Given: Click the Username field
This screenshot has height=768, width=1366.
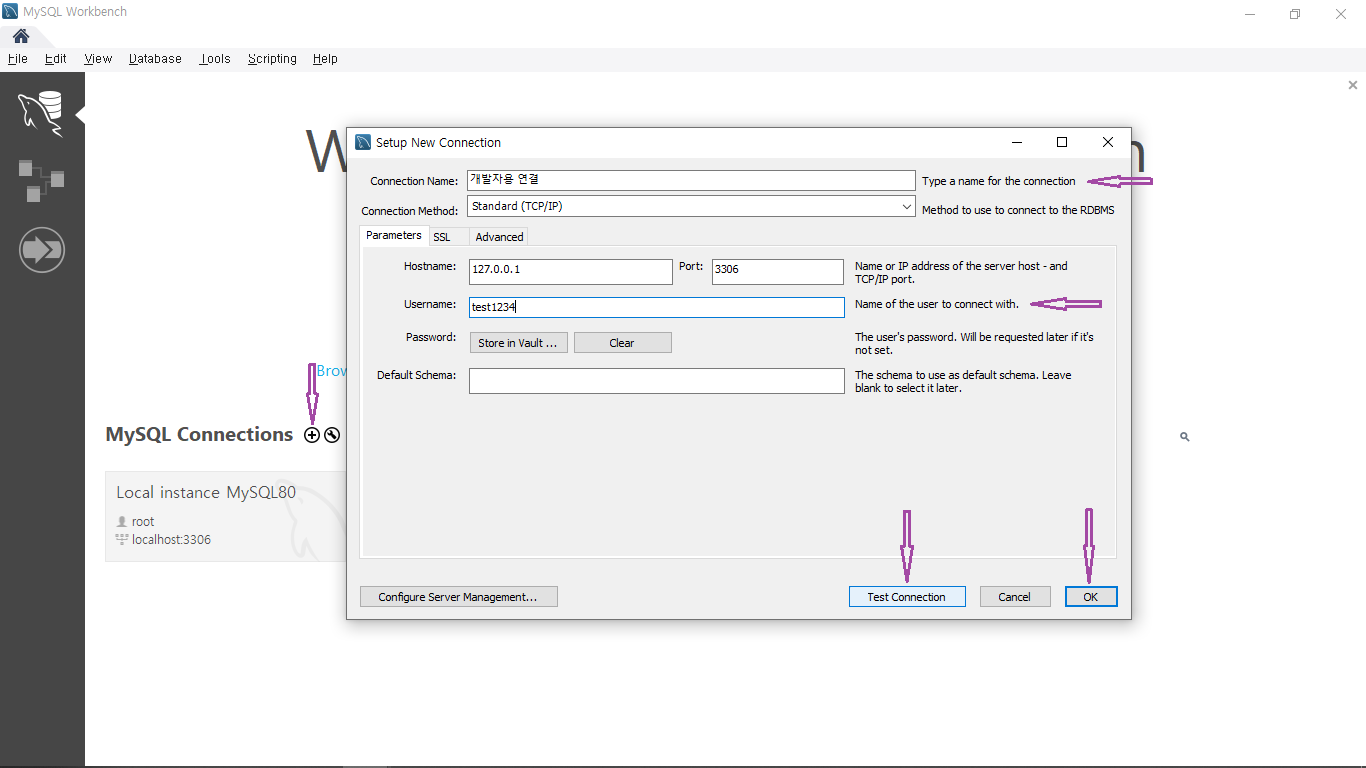Looking at the screenshot, I should pyautogui.click(x=657, y=307).
